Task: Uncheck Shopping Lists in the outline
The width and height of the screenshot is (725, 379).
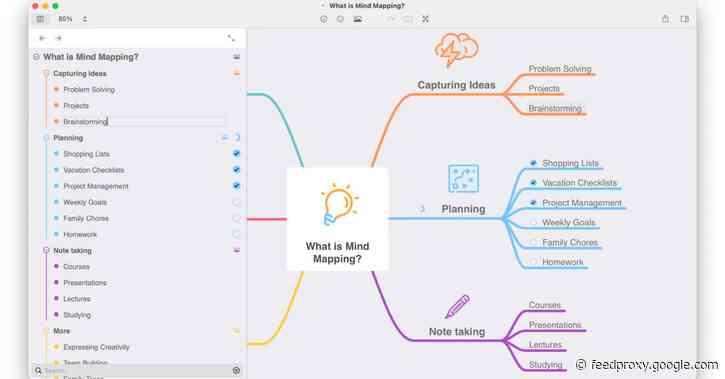Action: (237, 153)
